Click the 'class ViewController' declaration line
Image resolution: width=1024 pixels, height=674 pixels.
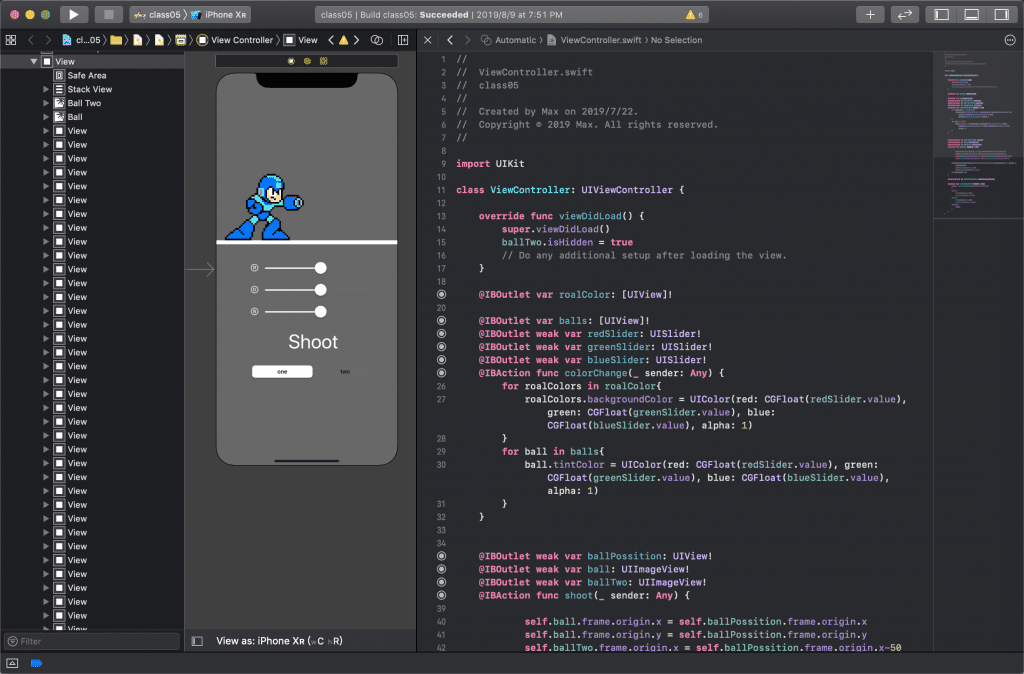click(569, 190)
